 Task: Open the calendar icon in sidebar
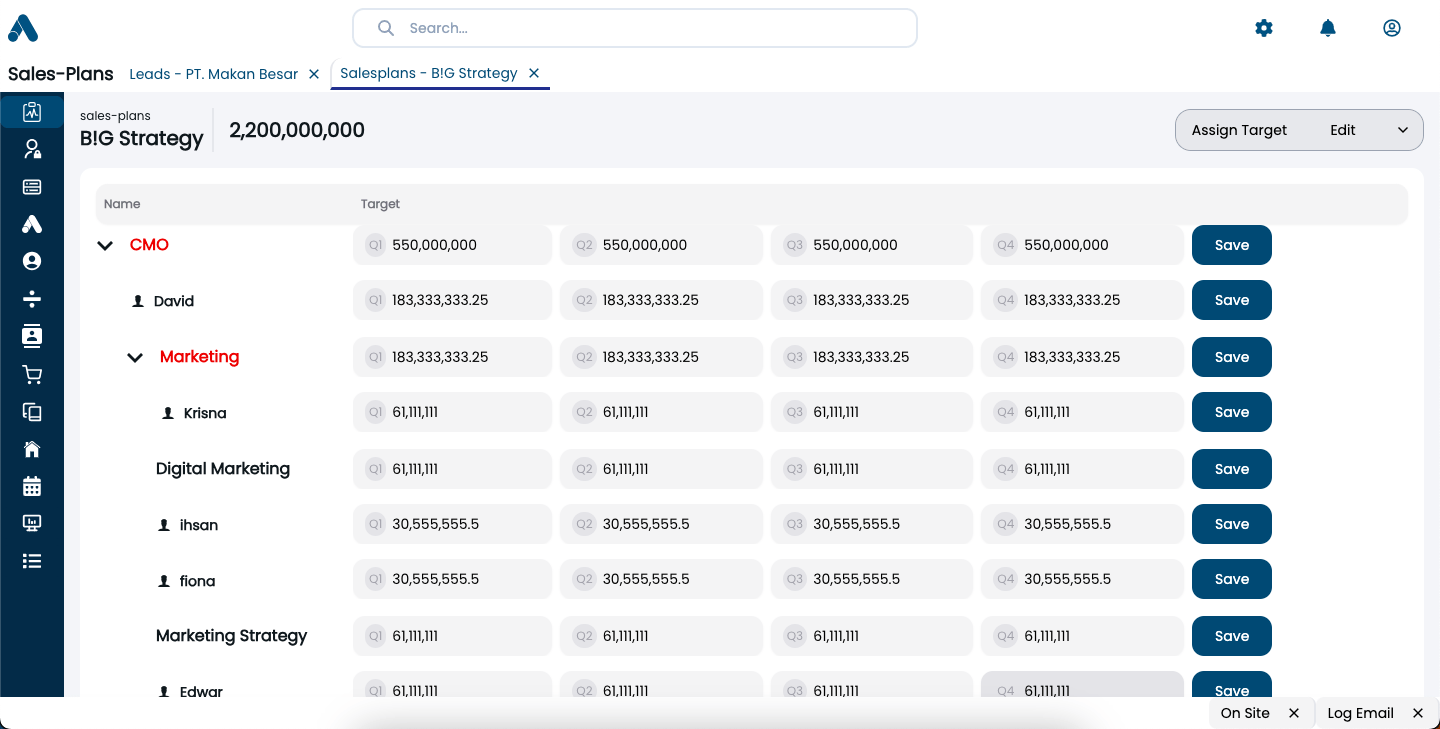pos(32,486)
